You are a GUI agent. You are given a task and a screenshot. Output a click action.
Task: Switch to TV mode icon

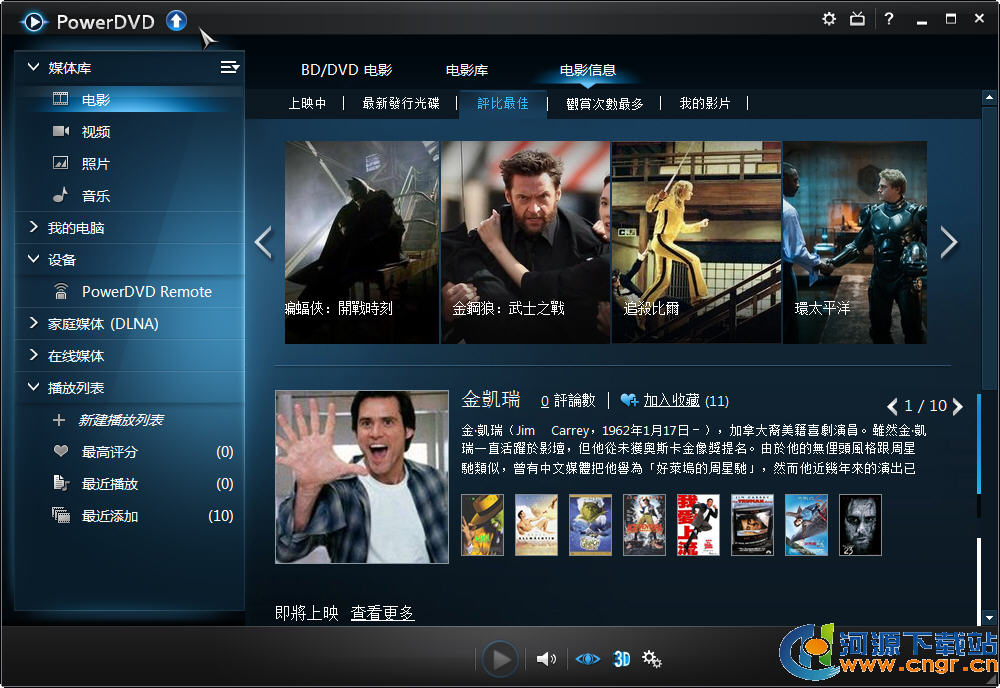pos(858,19)
